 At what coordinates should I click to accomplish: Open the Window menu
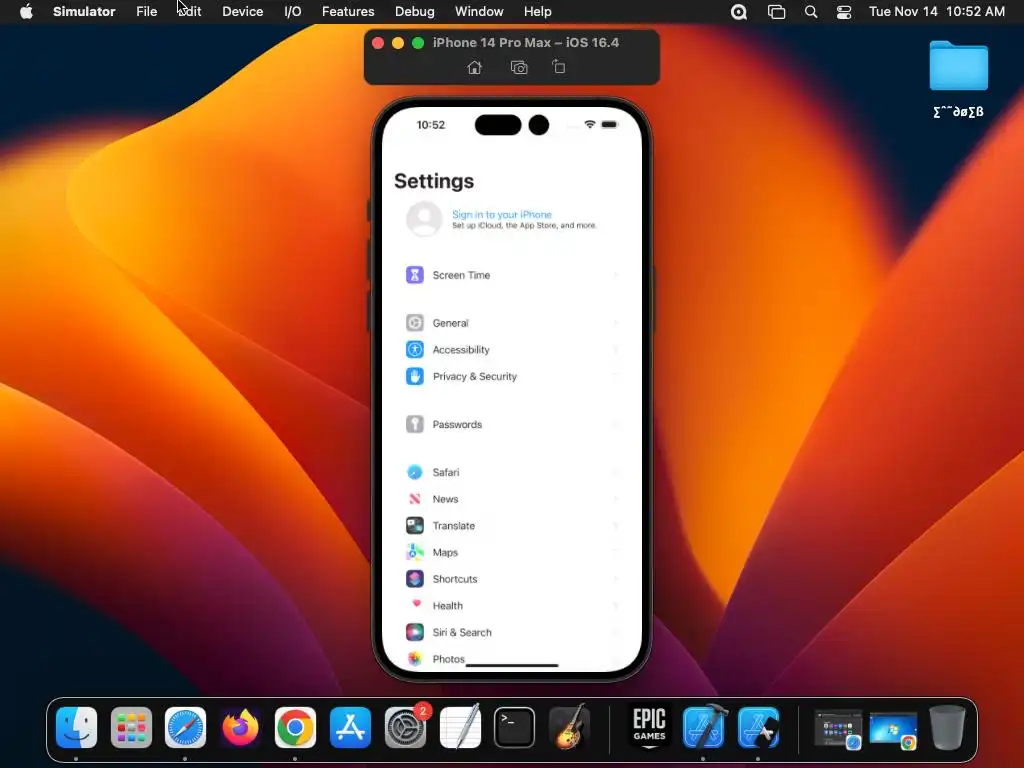(479, 11)
